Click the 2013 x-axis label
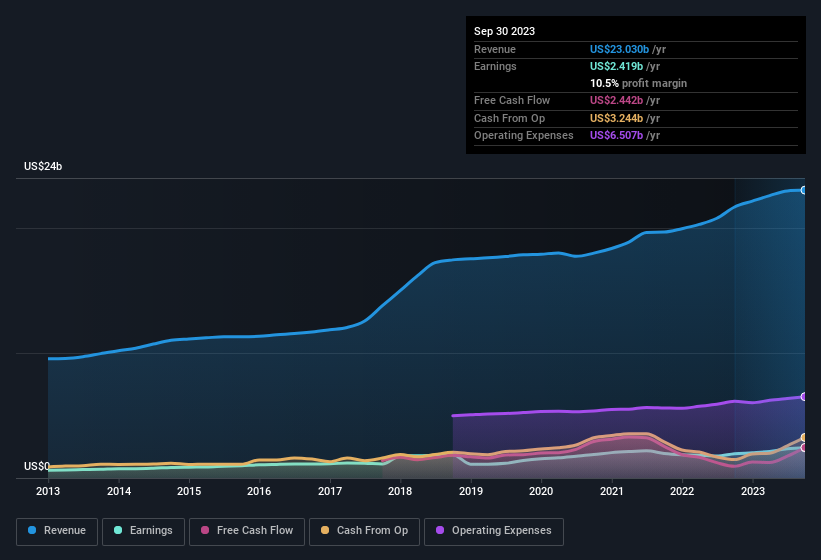 [x=48, y=491]
